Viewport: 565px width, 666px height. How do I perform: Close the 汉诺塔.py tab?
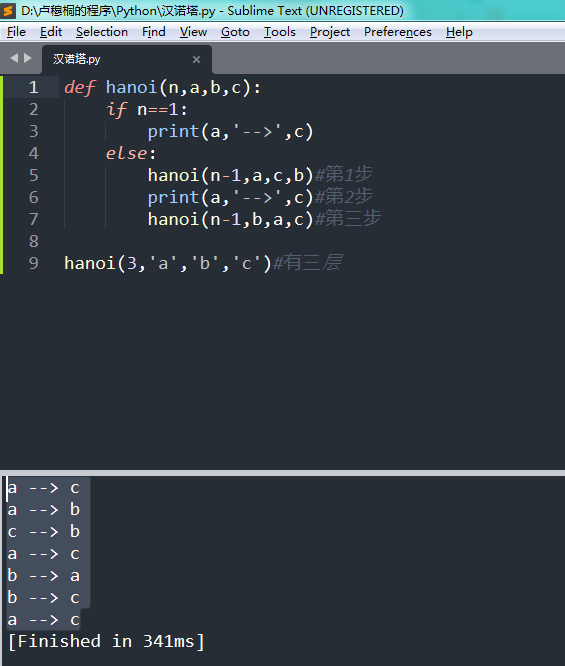[x=196, y=59]
